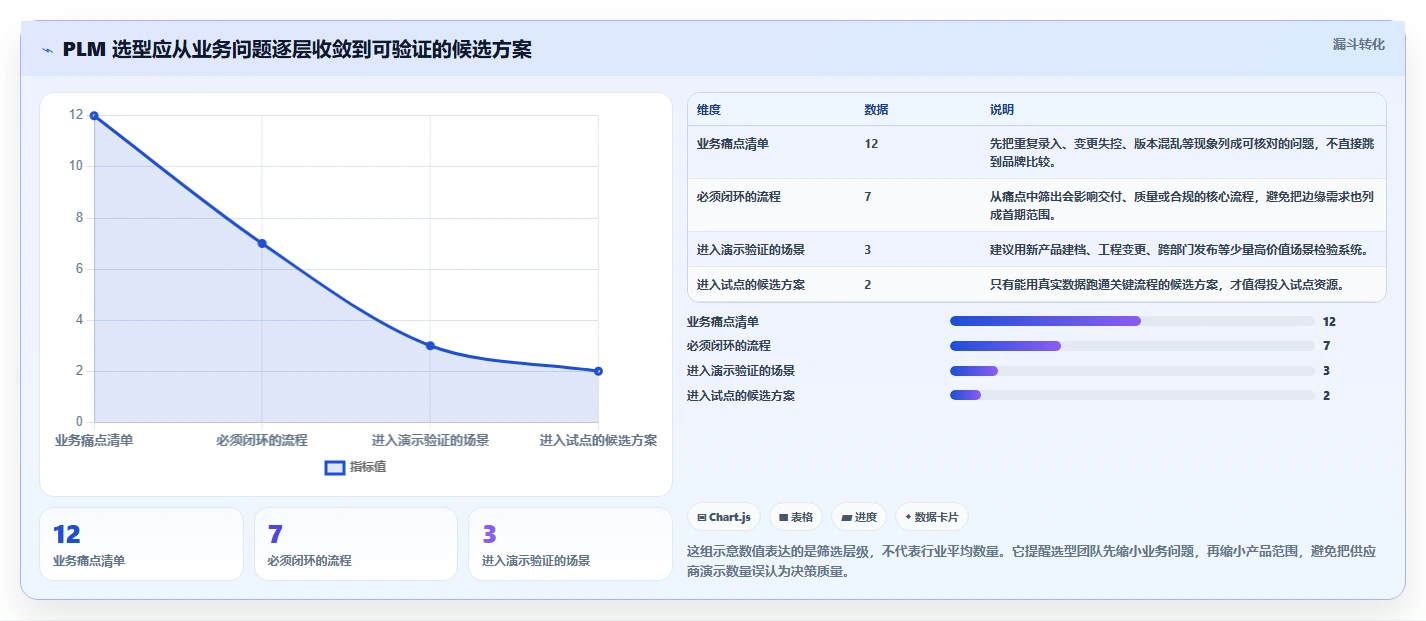Click the data value 7 in the table
This screenshot has width=1426, height=621.
coord(867,196)
